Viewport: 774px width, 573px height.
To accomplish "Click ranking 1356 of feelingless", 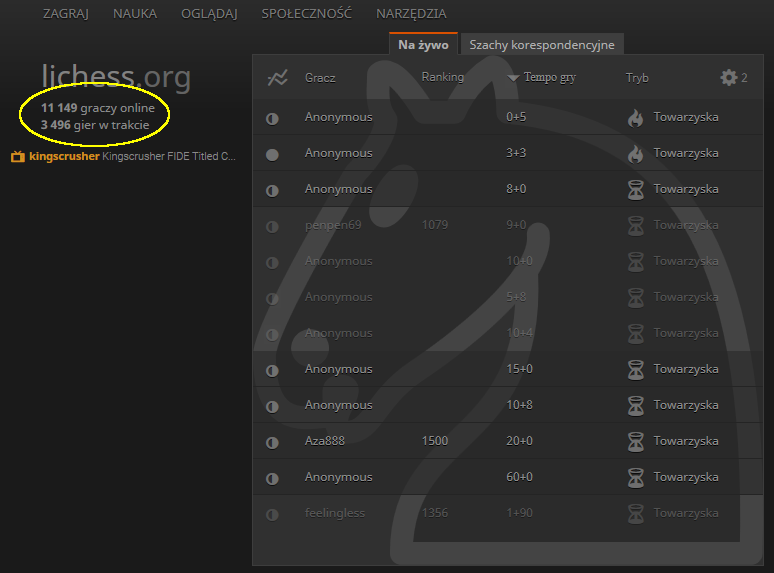I will click(x=435, y=513).
